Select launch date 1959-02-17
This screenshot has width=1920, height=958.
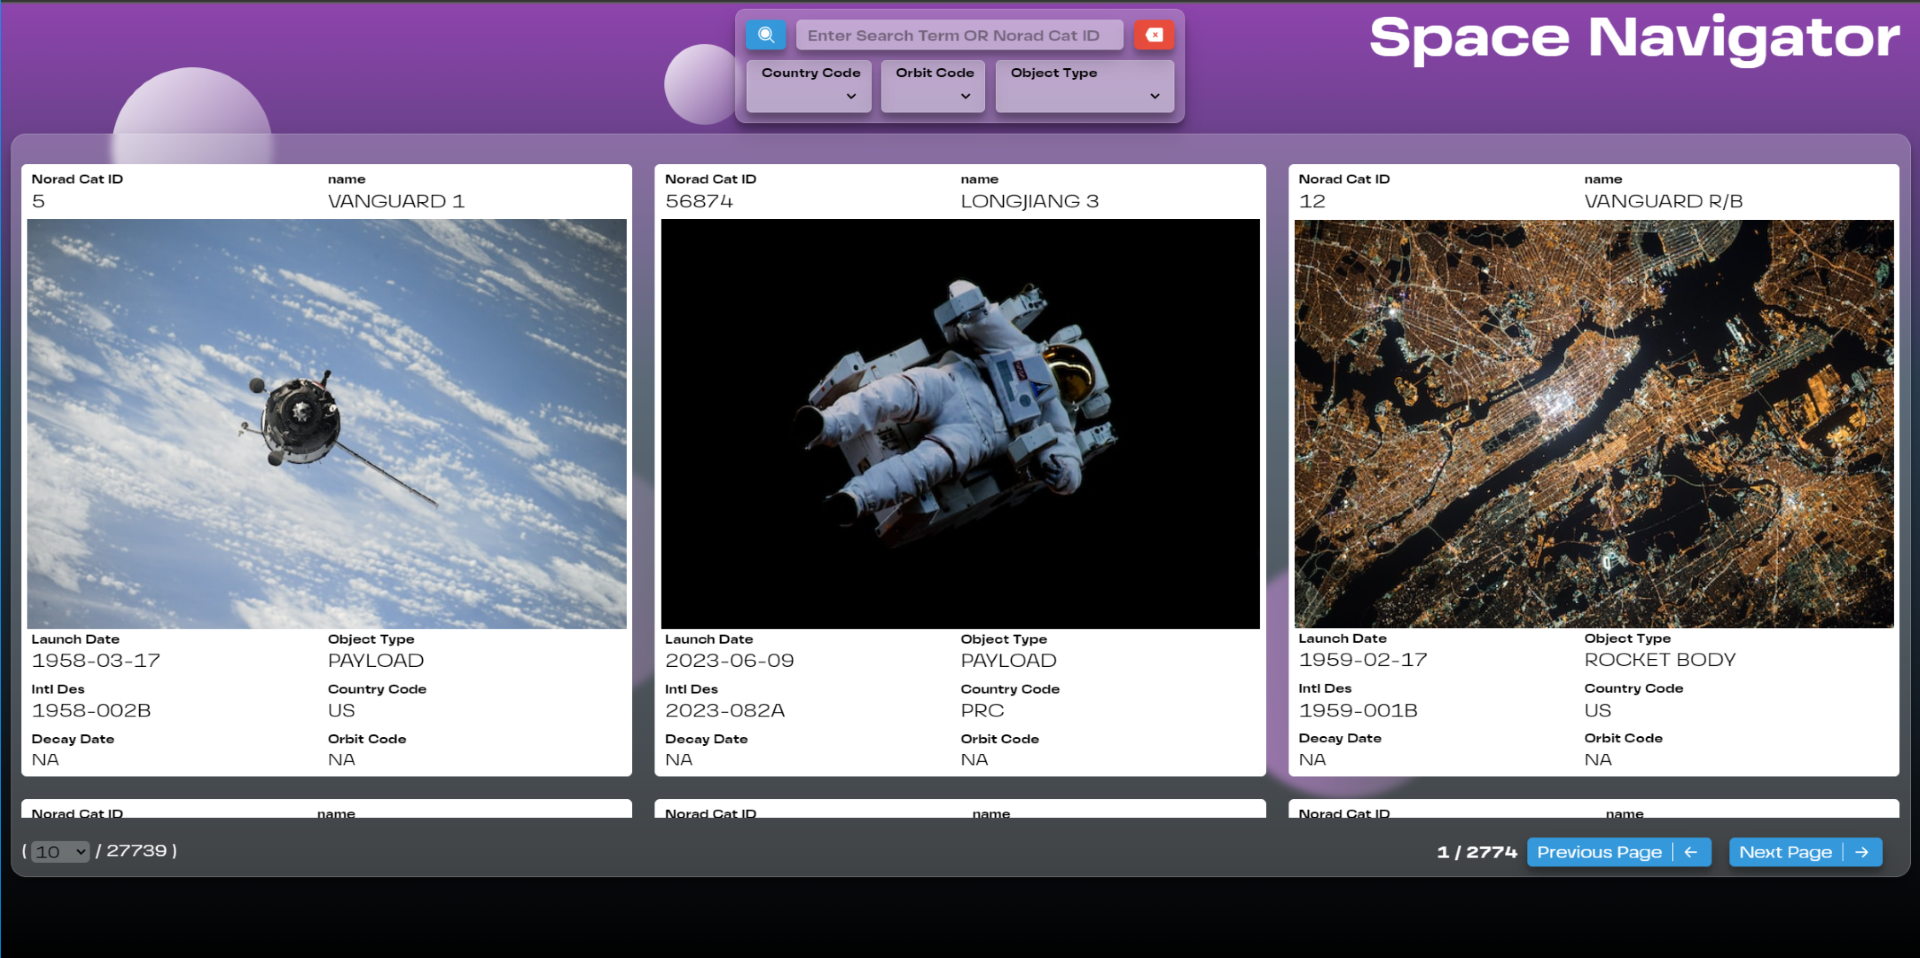(1363, 660)
